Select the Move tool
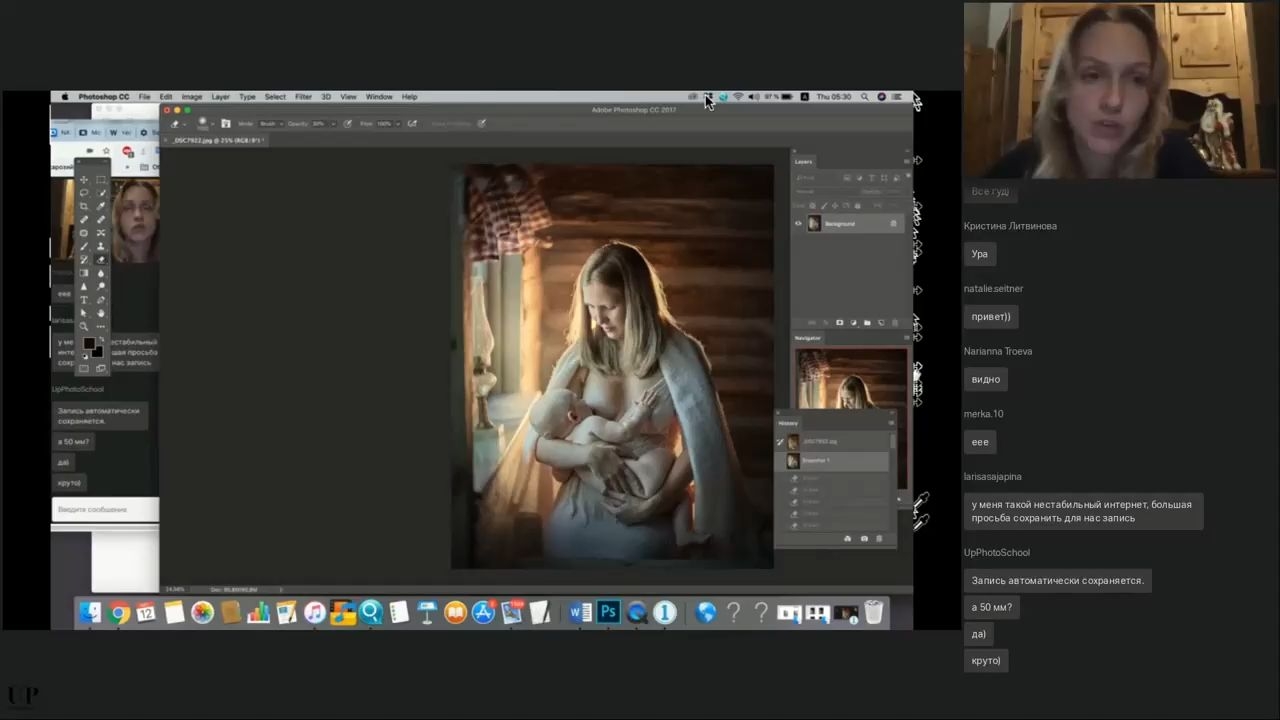Screen dimensions: 1280x720 click(84, 180)
